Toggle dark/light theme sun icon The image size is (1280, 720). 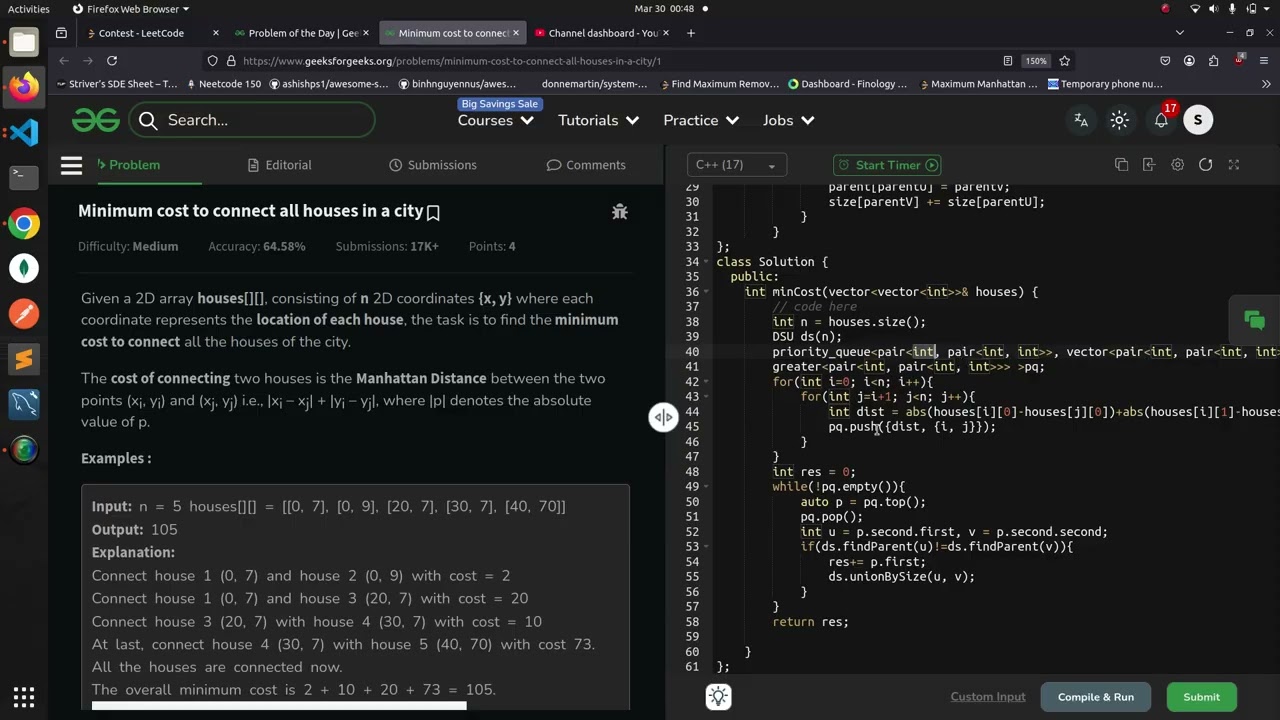1120,120
